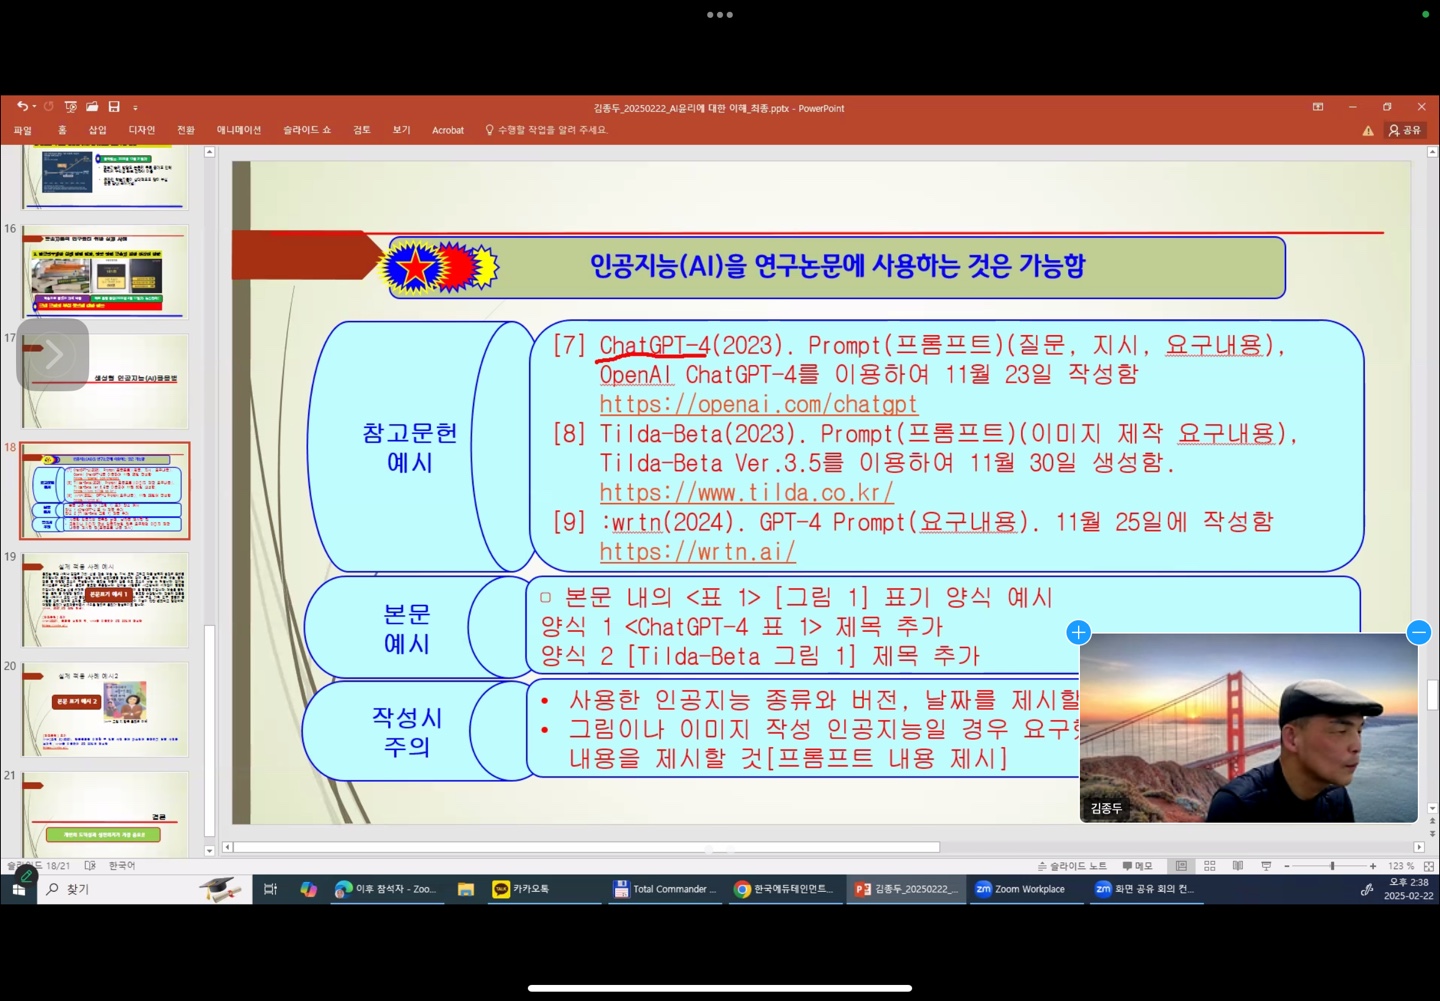
Task: Open the https://openai.com/chatgpt link
Action: pyautogui.click(x=758, y=404)
